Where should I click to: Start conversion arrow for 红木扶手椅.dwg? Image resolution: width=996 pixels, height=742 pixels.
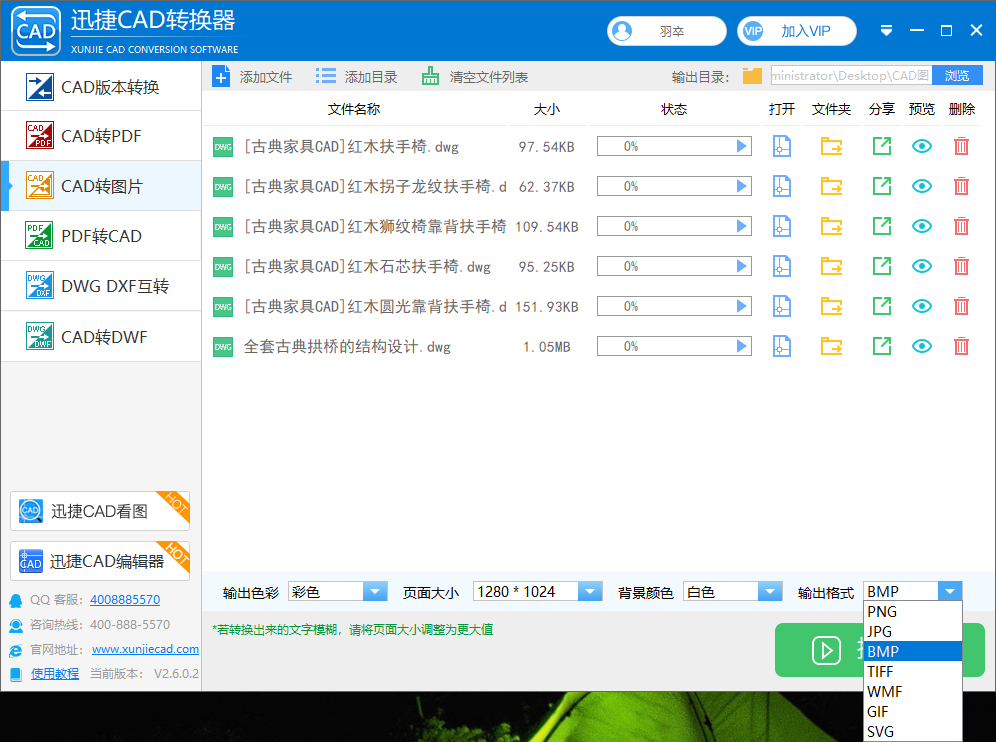tap(741, 146)
